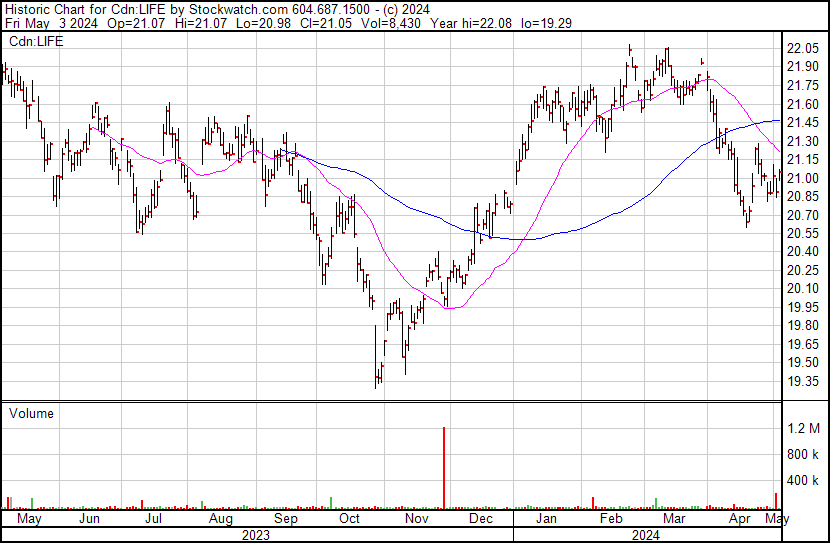This screenshot has width=830, height=543.
Task: Click the 21.00 price axis label
Action: coord(803,178)
